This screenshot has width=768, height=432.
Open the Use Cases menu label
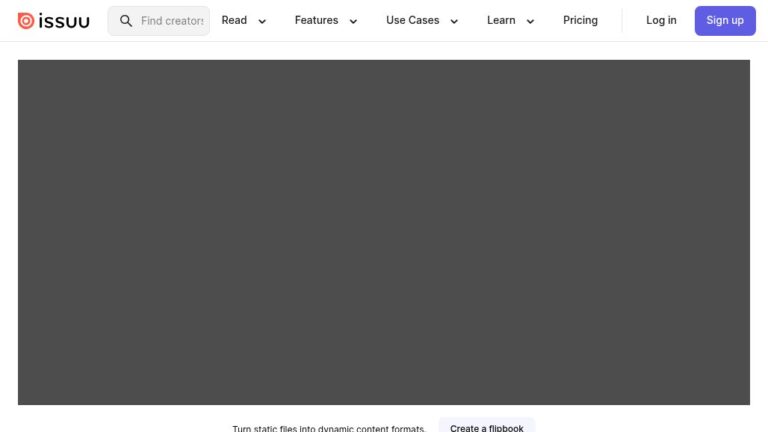click(412, 20)
